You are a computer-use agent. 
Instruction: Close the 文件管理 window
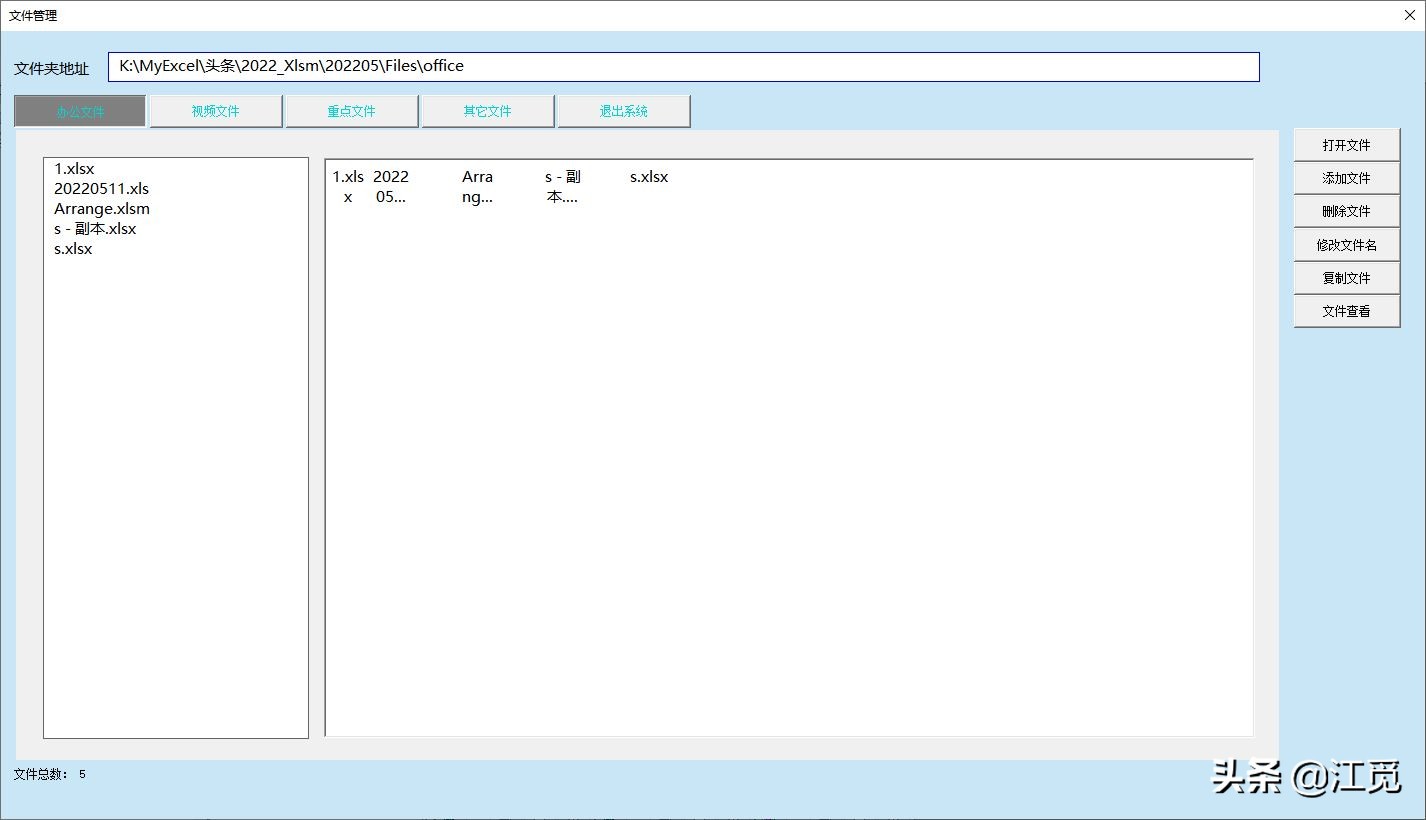tap(1408, 15)
